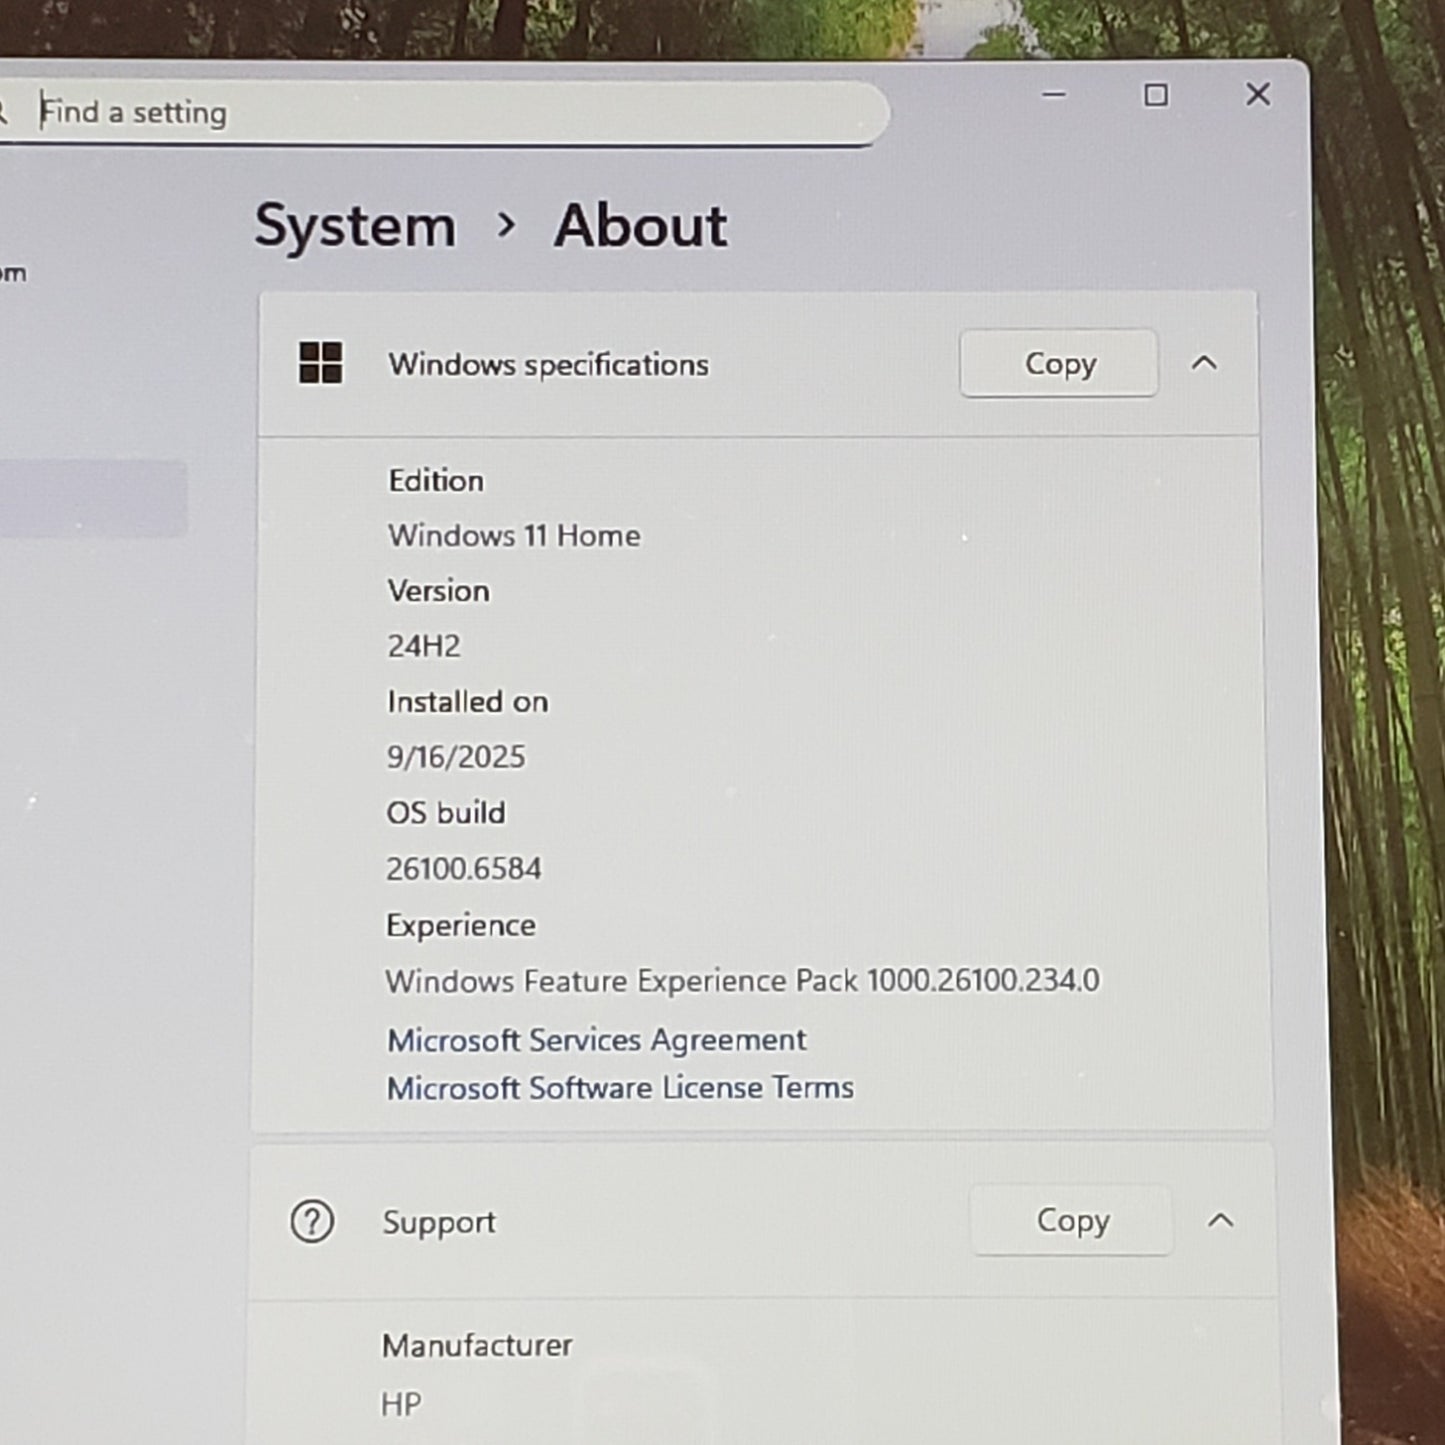
Task: Click the Support section title
Action: tap(439, 1223)
